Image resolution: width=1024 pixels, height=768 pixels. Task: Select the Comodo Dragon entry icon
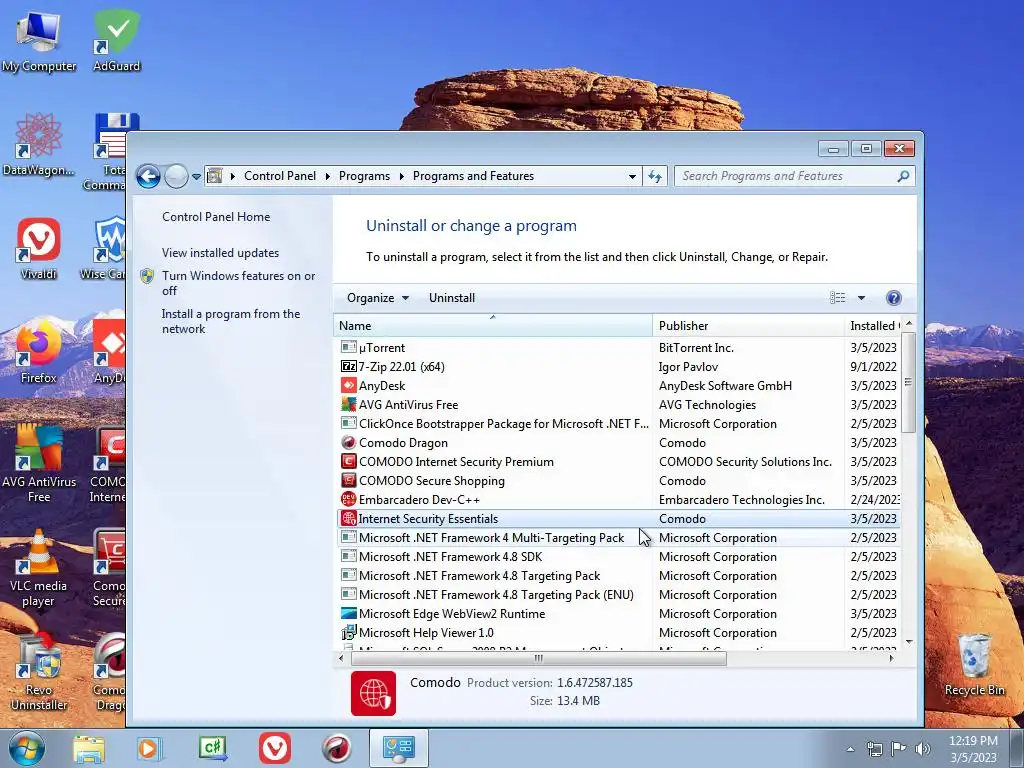click(349, 442)
